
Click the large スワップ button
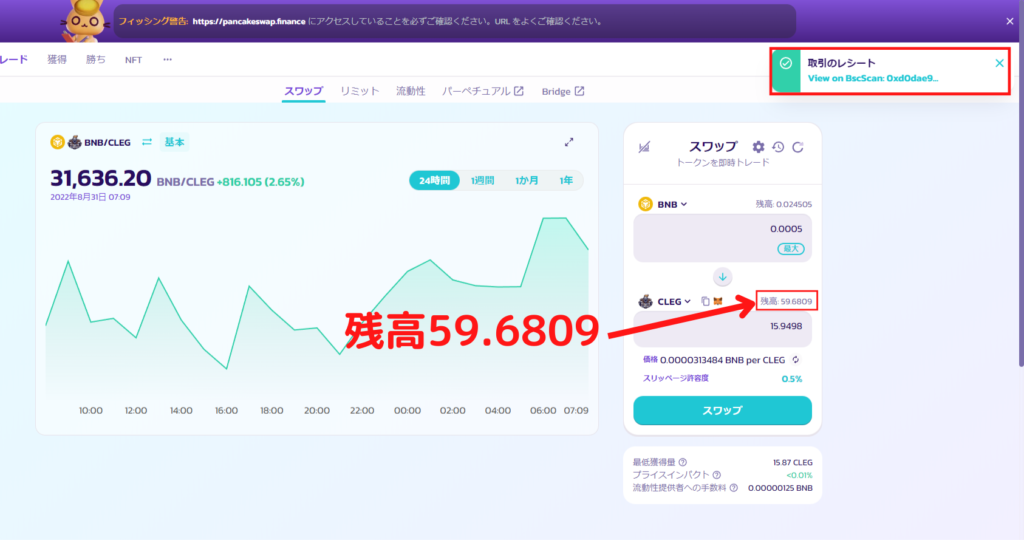click(722, 411)
